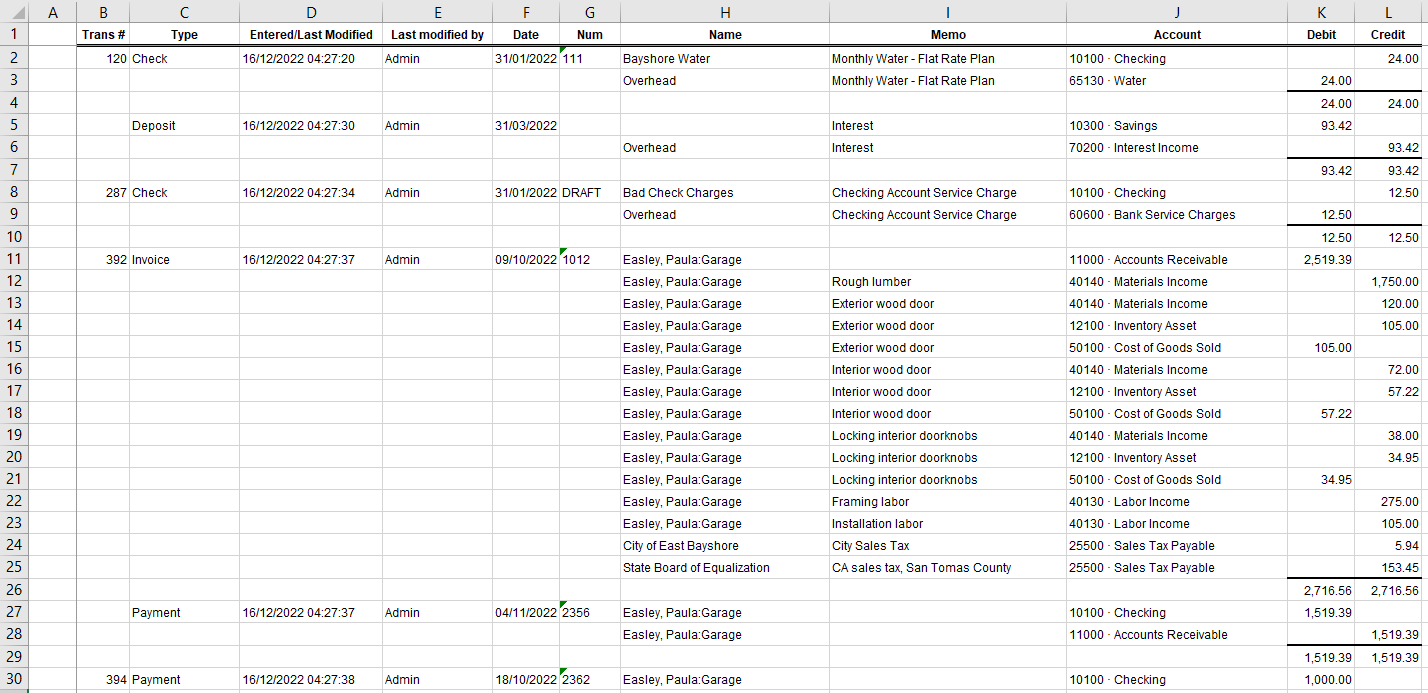Select the "Last modified by" header cell
Viewport: 1428px width, 693px height.
(x=437, y=35)
